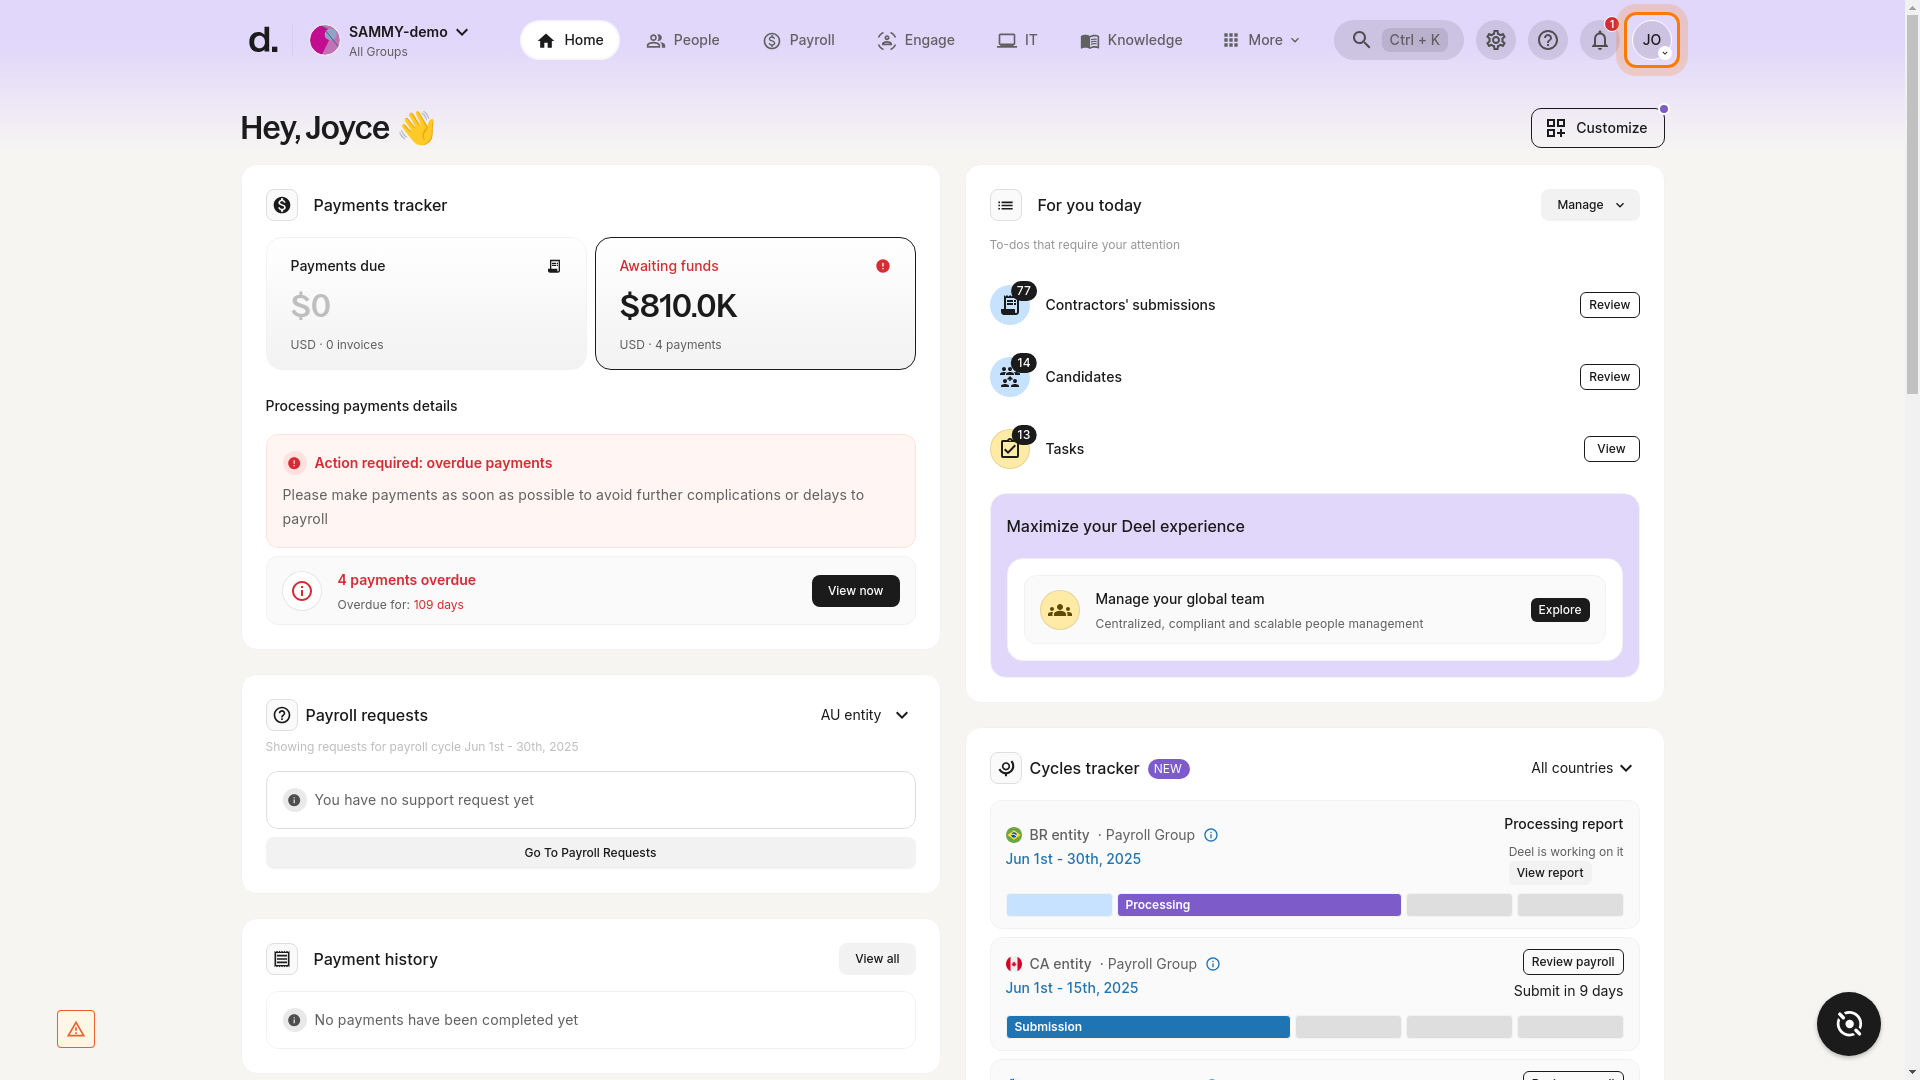Click the NEW badge beside Cycles tracker
The height and width of the screenshot is (1080, 1920).
1168,769
